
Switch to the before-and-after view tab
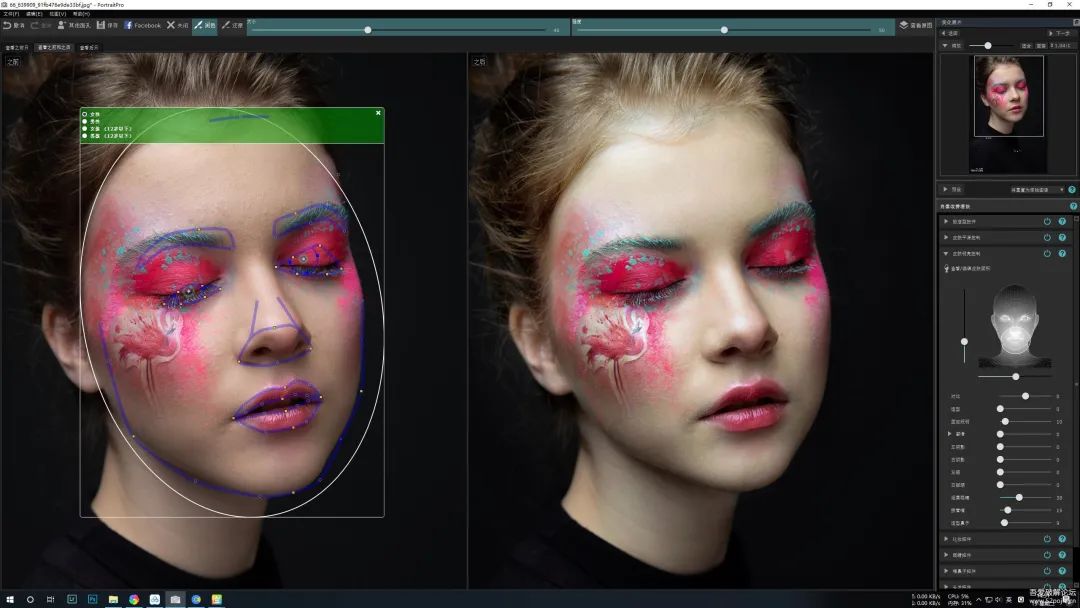tap(54, 48)
